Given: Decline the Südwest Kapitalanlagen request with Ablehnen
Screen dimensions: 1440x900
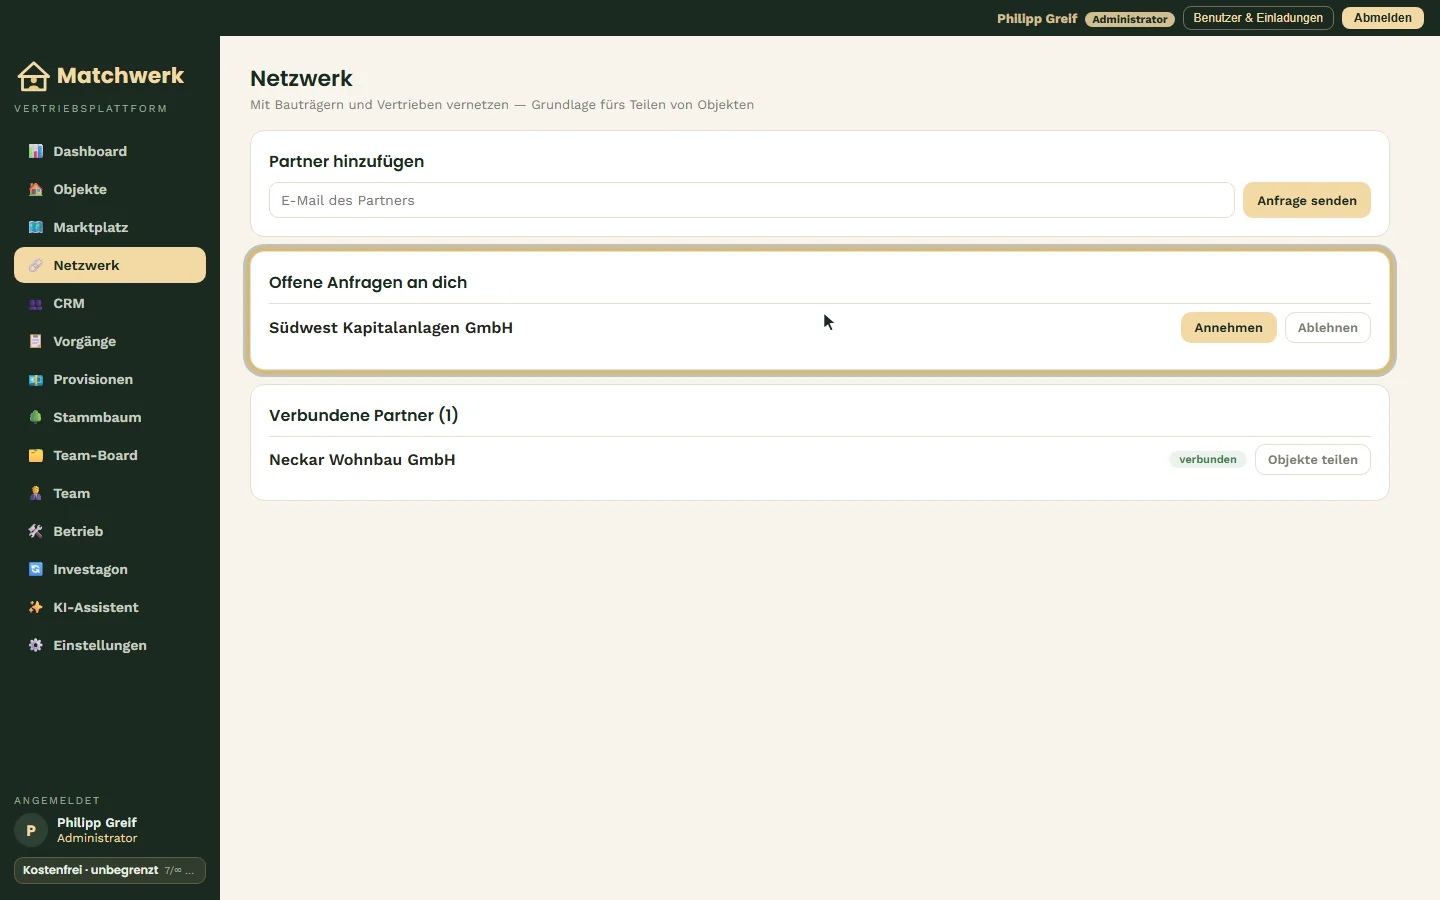Looking at the screenshot, I should [1328, 328].
